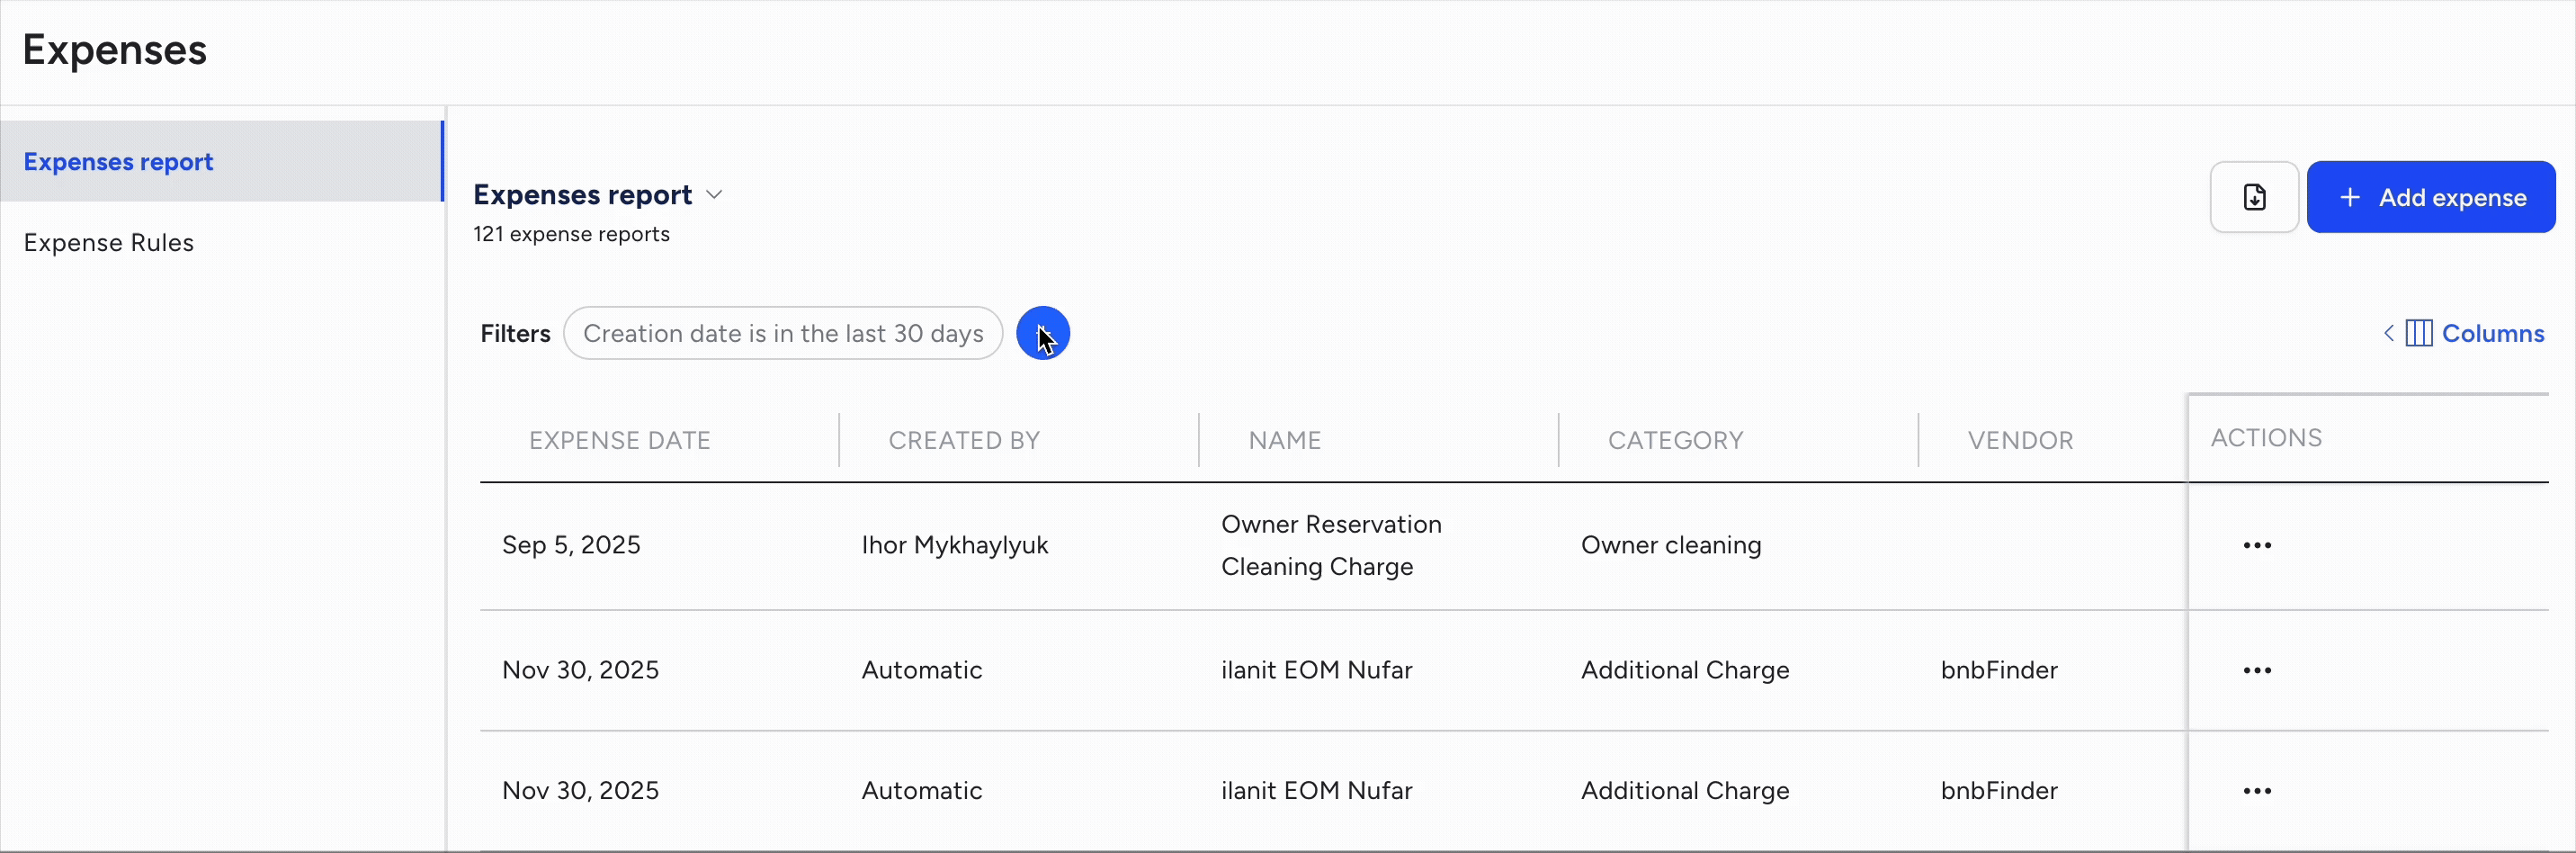Click the Owner cleaning category cell
Viewport: 2576px width, 853px height.
(1671, 545)
